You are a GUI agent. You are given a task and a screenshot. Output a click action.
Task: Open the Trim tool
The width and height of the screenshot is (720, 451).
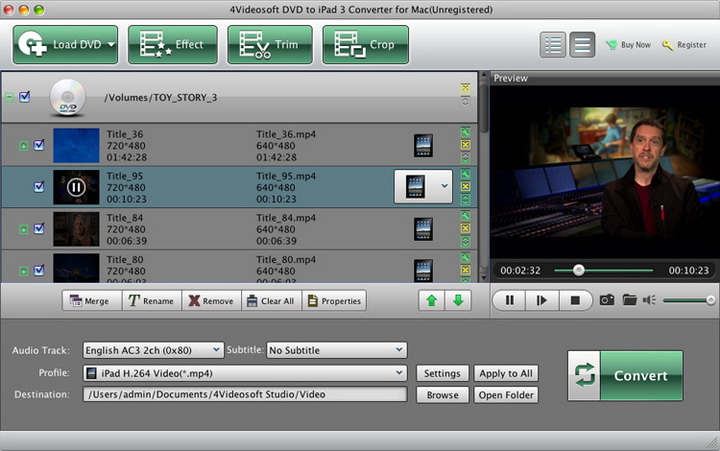(x=269, y=45)
